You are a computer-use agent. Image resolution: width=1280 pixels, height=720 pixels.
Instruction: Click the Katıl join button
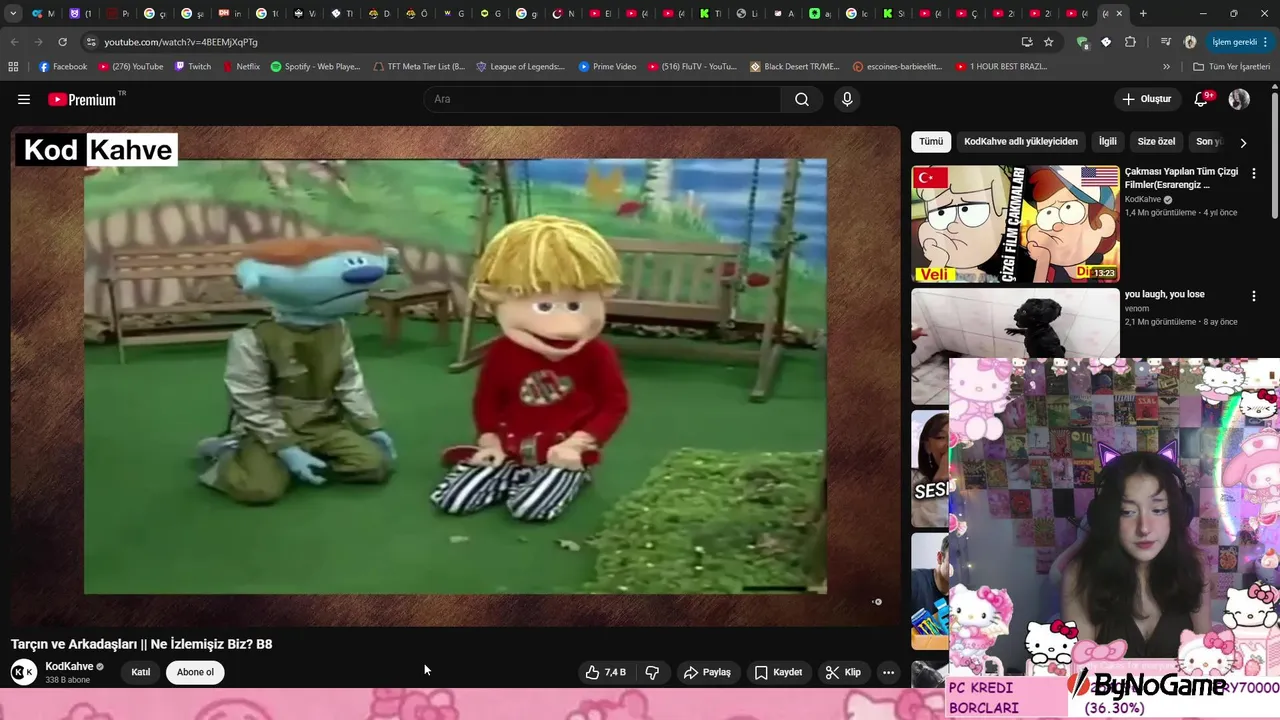pos(141,672)
